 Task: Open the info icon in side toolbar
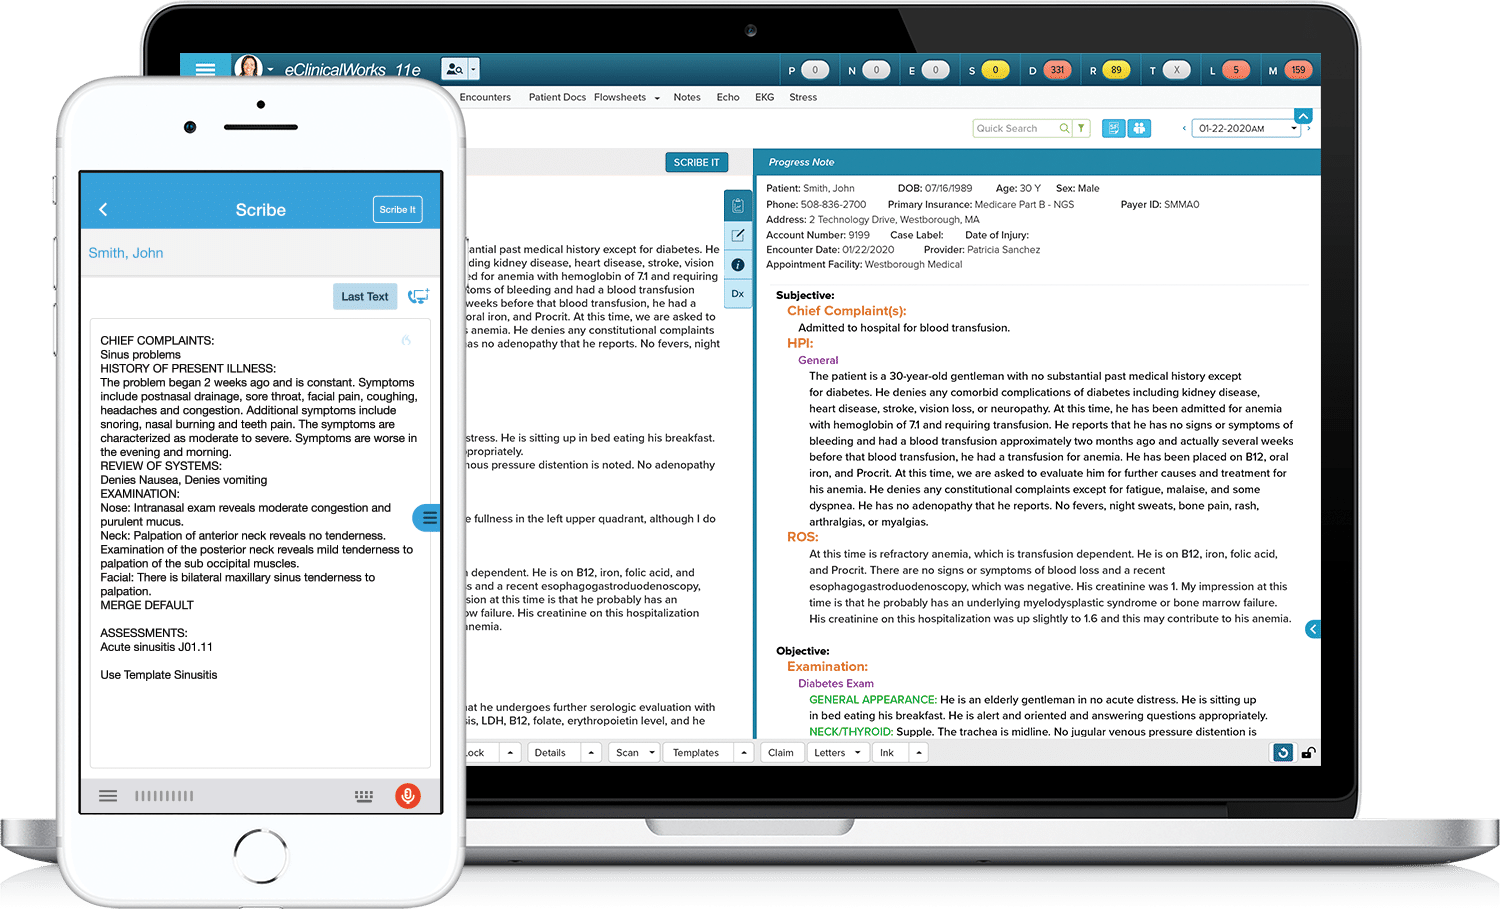pyautogui.click(x=738, y=265)
